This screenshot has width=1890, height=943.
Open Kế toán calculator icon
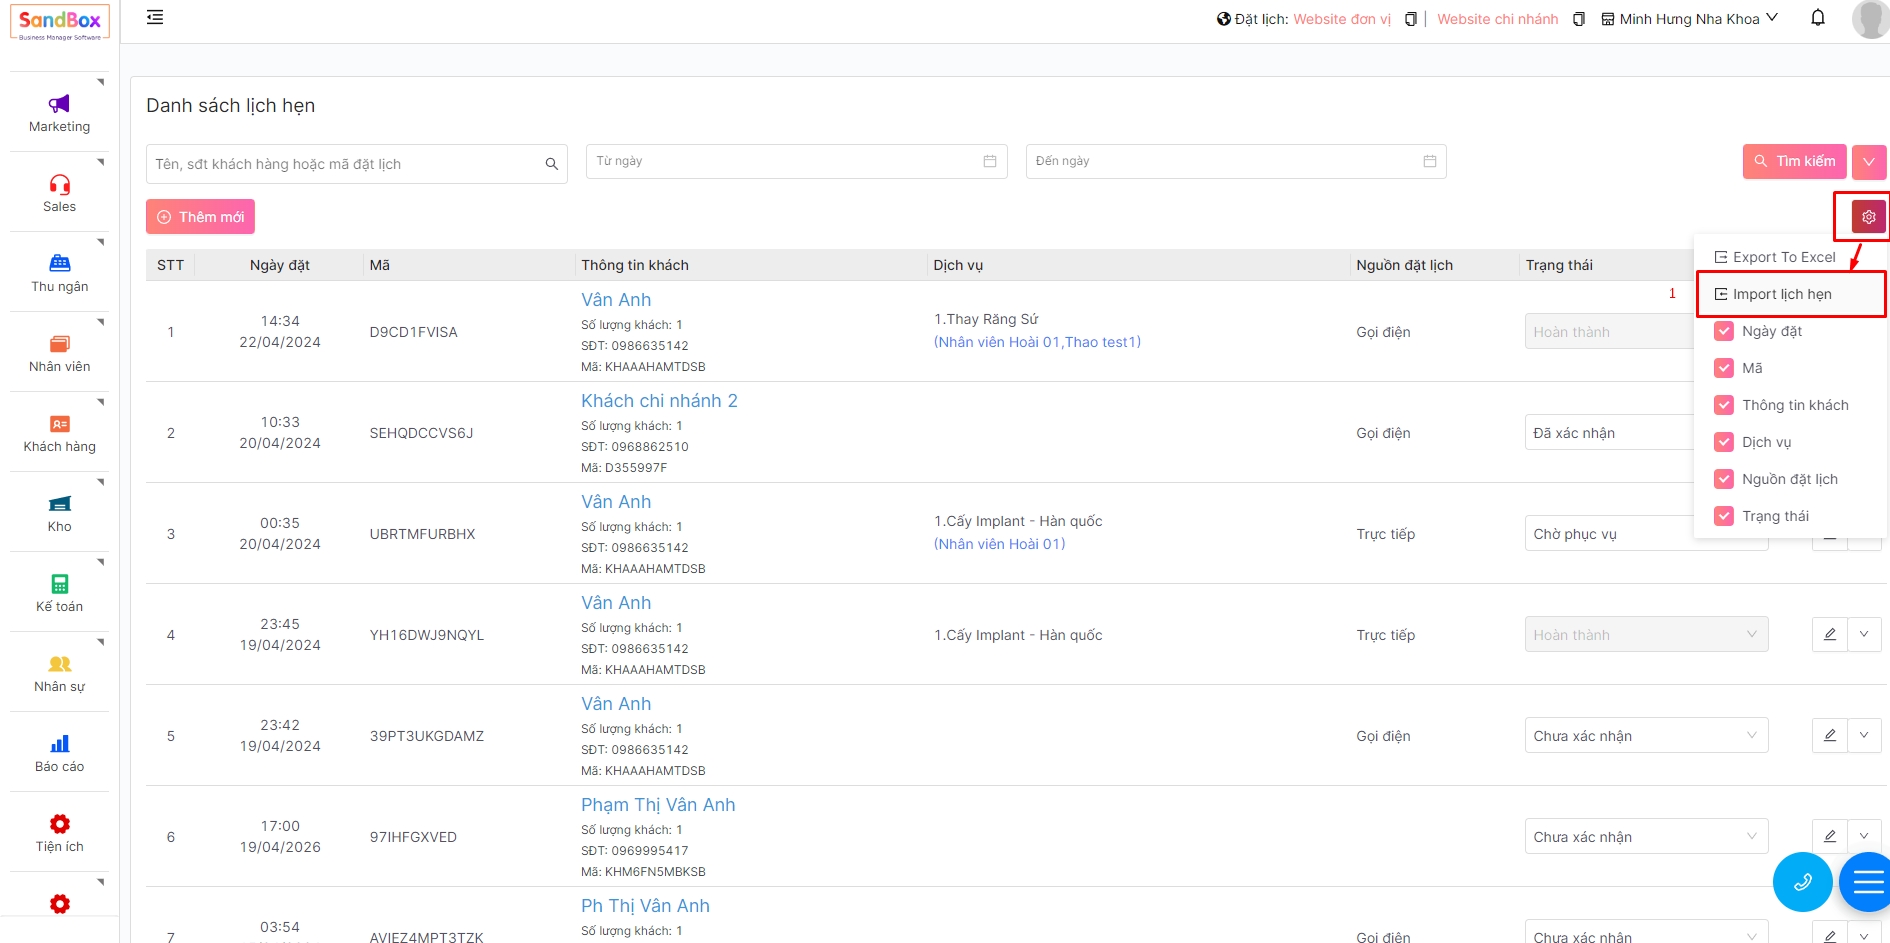[x=59, y=584]
